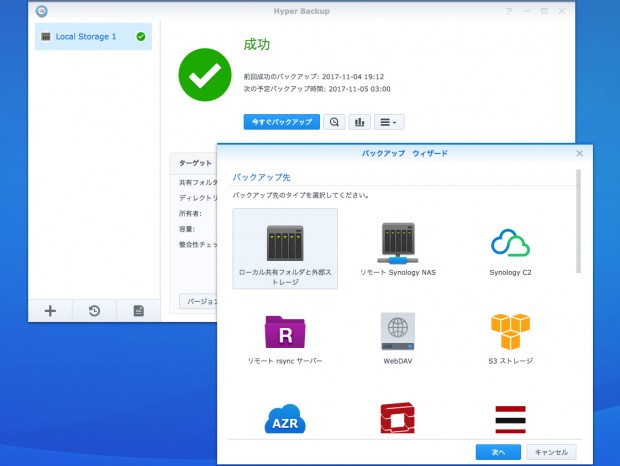Screen dimensions: 620x466
Task: Choose Remote Synology NAS destination
Action: click(398, 249)
